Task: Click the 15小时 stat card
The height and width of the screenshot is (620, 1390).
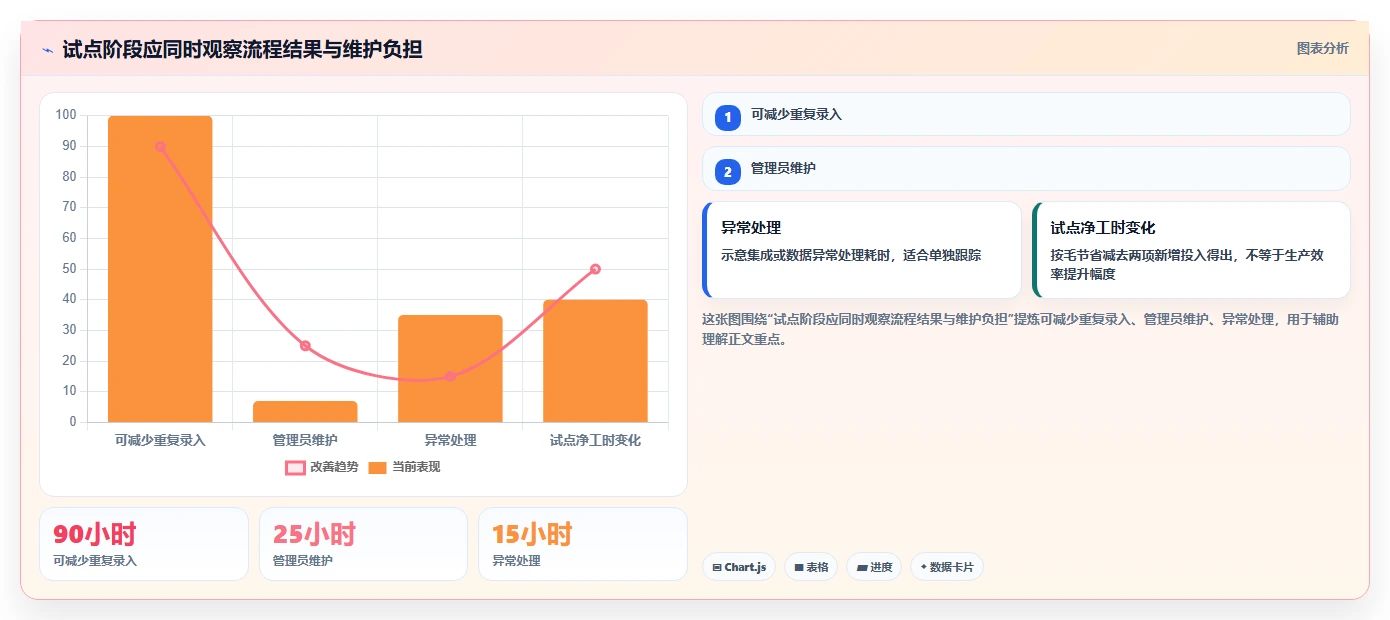Action: pyautogui.click(x=583, y=544)
